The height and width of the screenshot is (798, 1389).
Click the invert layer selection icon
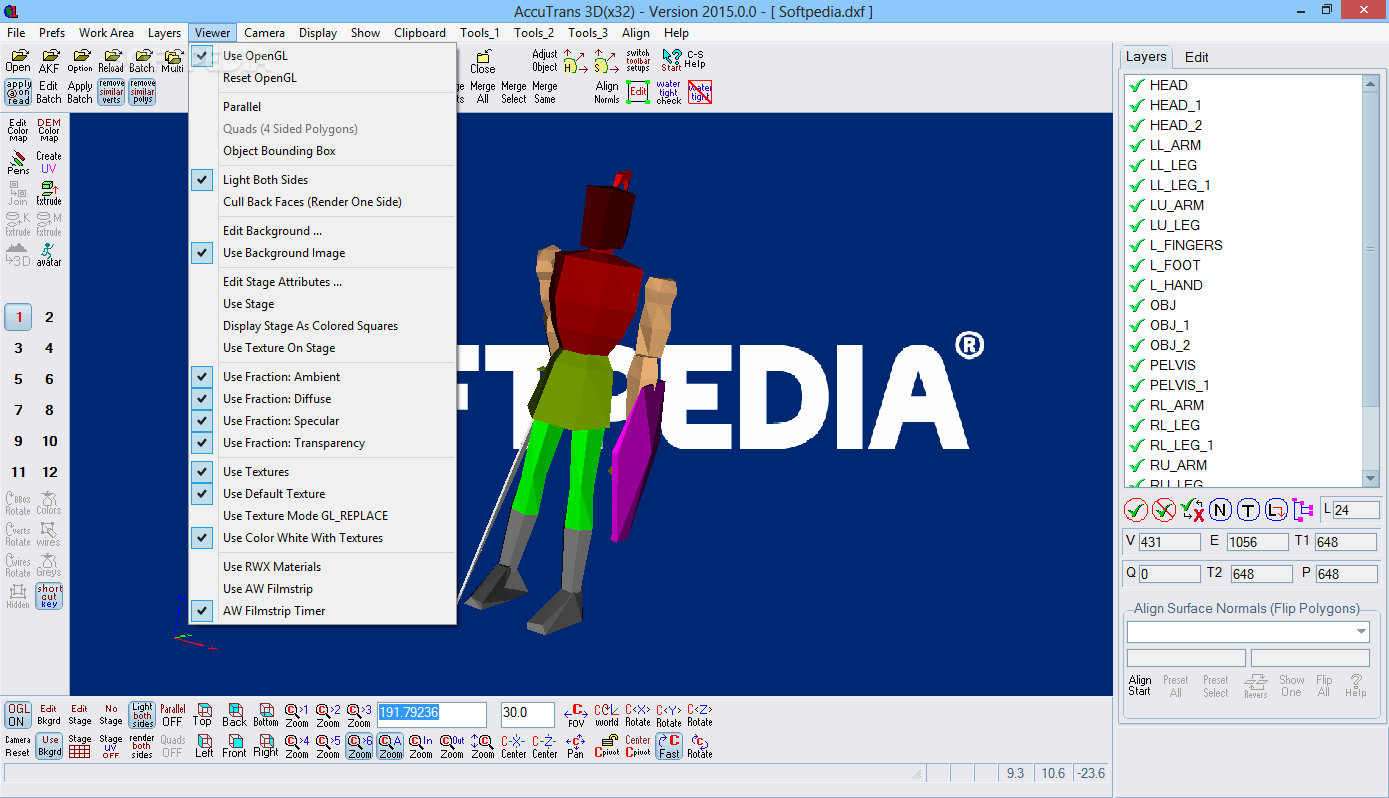[1191, 510]
